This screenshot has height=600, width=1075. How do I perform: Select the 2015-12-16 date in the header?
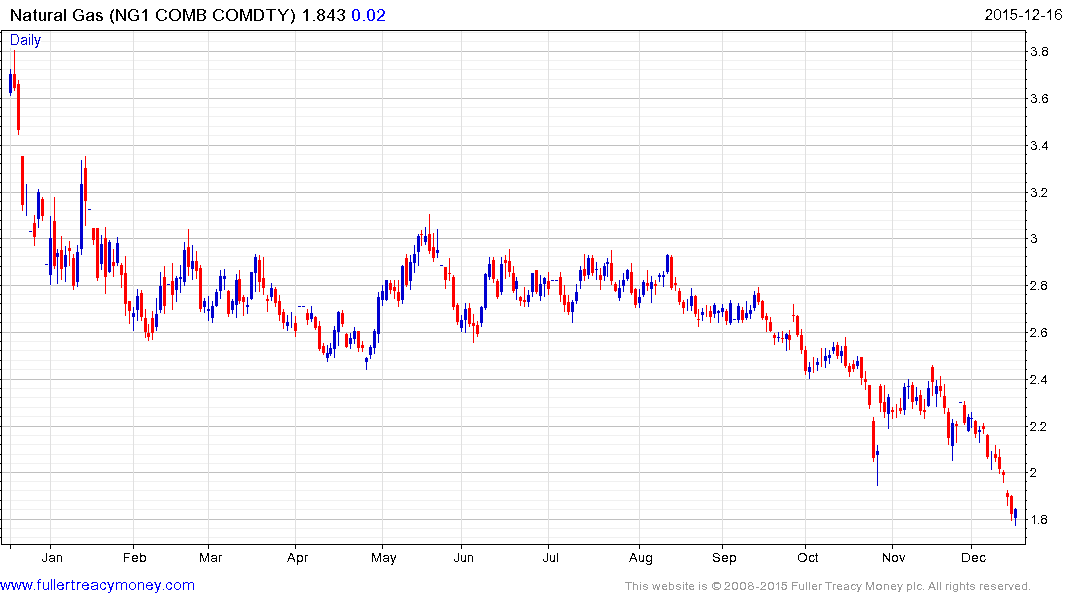[1024, 15]
